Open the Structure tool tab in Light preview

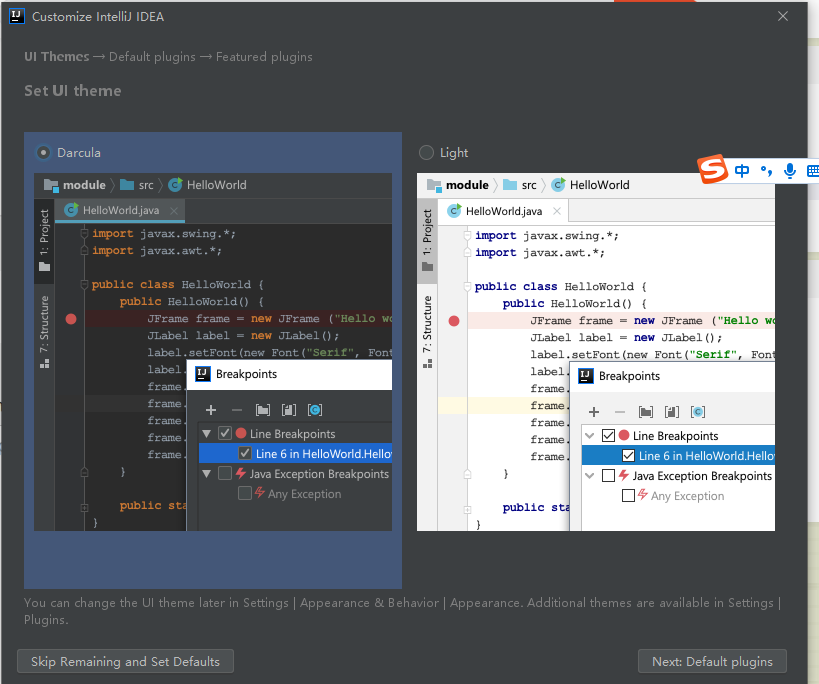click(x=427, y=332)
